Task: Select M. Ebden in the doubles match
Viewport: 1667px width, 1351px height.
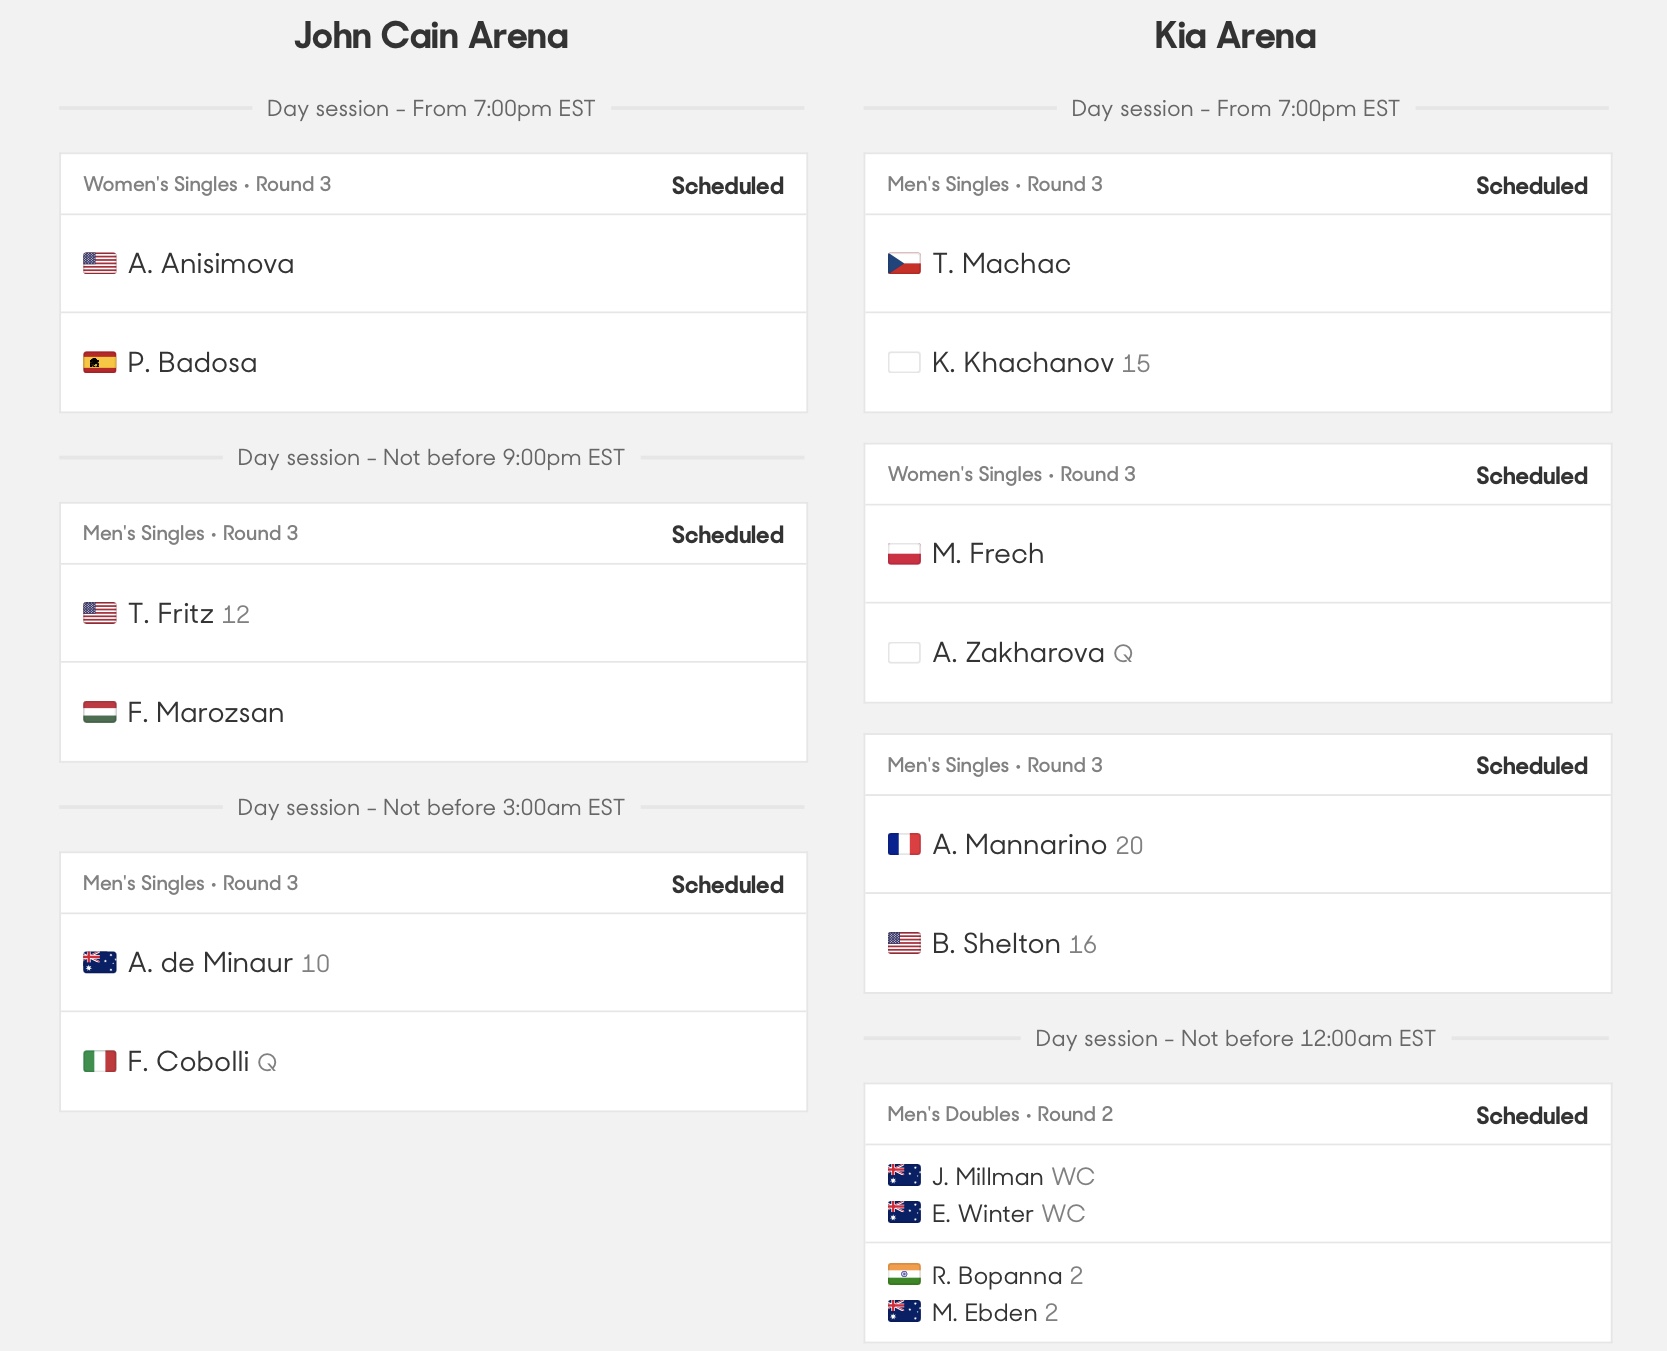Action: pyautogui.click(x=985, y=1312)
